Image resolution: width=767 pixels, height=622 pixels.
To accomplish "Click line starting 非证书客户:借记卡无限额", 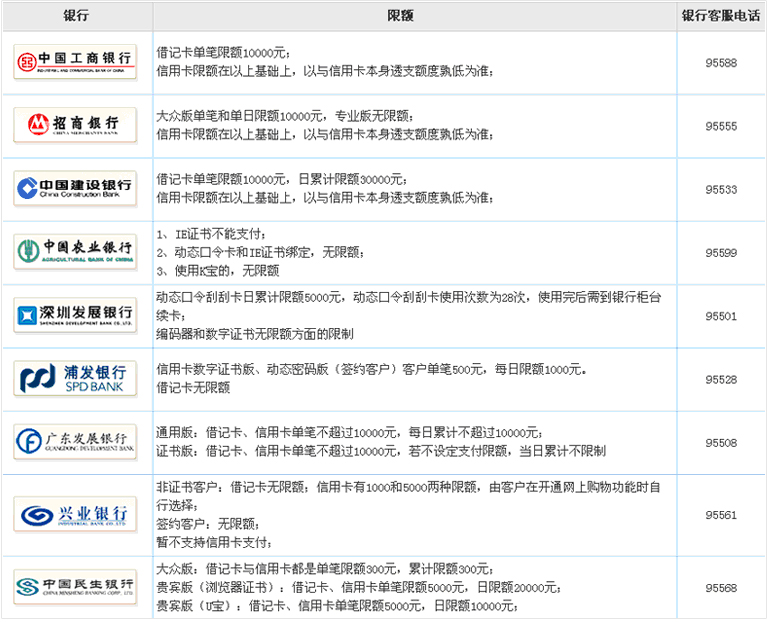I will pos(408,488).
